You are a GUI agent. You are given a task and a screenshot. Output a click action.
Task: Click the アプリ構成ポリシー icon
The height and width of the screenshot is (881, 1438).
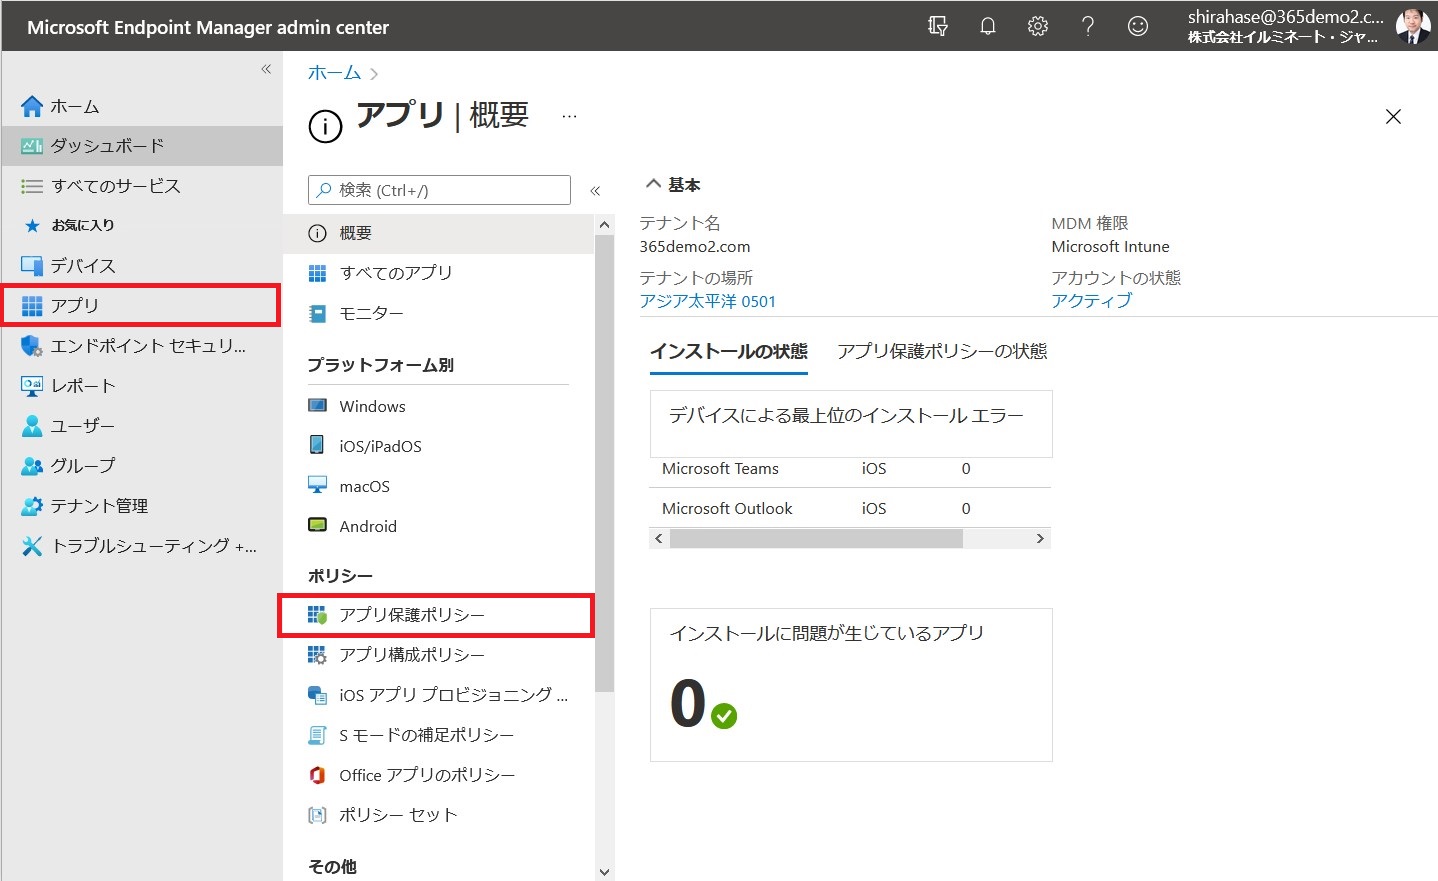pos(317,655)
